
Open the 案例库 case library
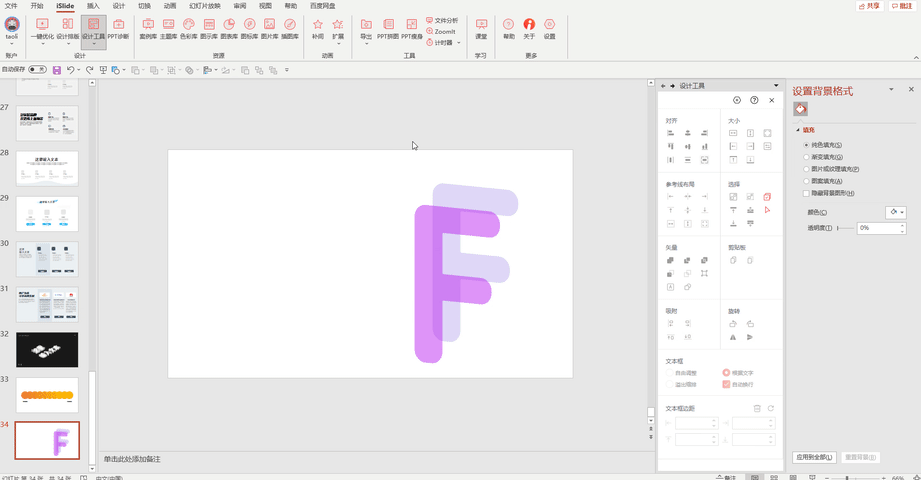148,28
